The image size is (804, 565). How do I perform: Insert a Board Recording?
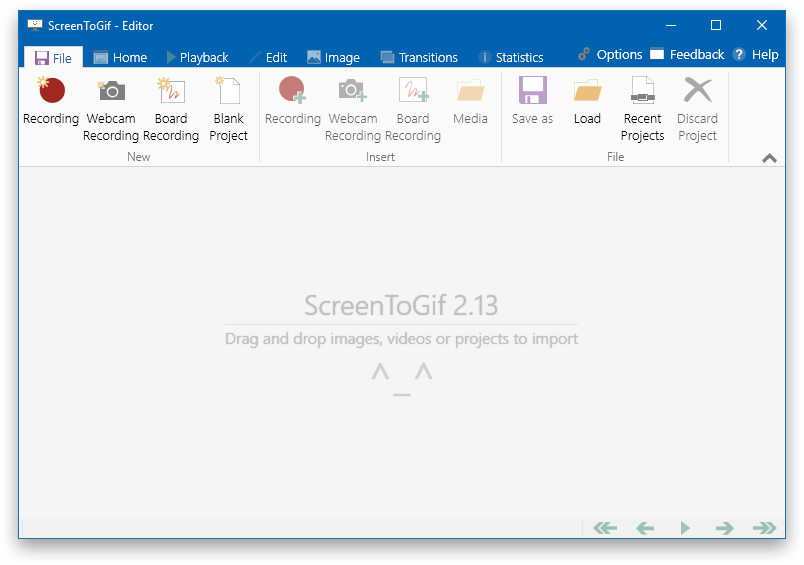coord(413,108)
